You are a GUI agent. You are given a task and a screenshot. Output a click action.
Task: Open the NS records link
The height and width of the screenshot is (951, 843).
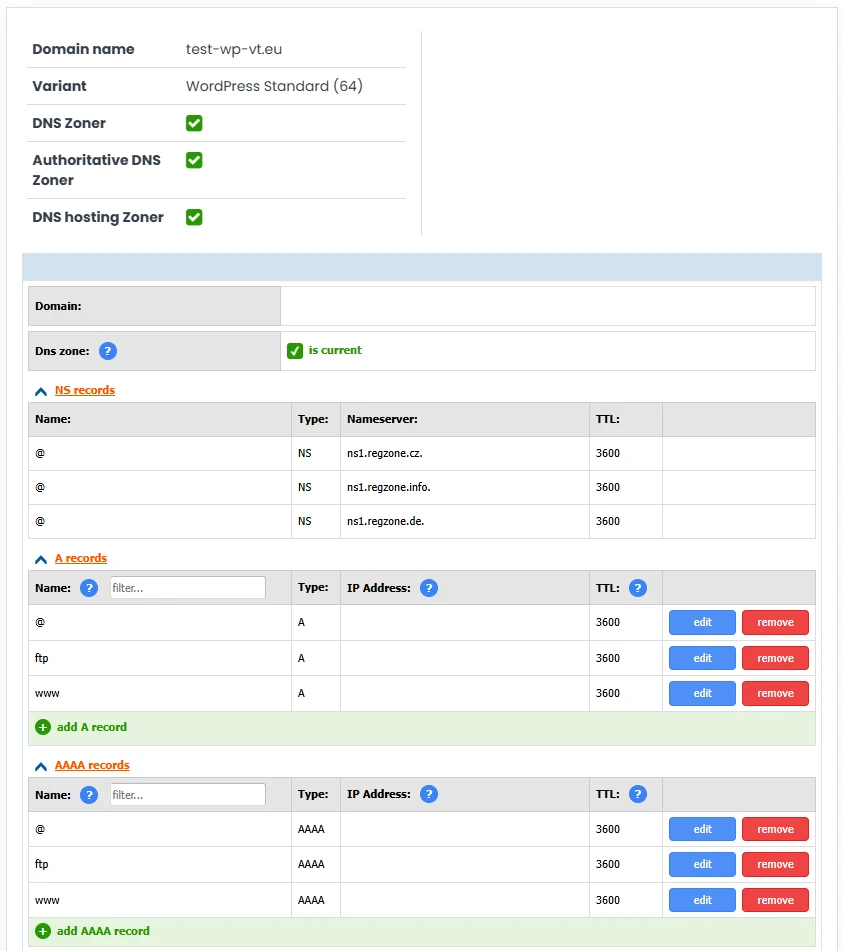coord(85,390)
